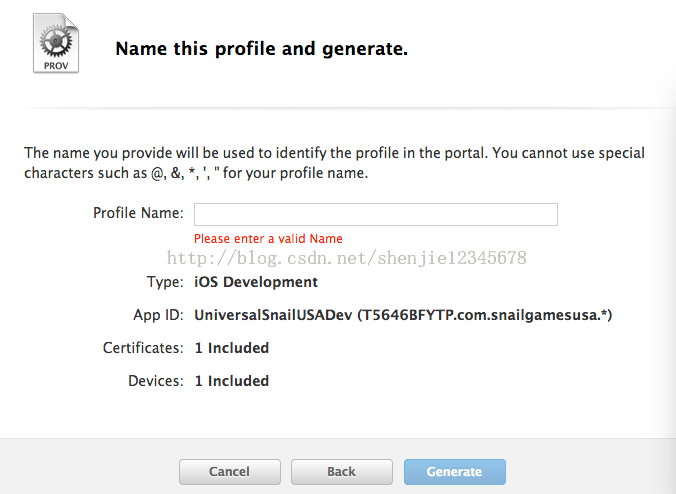Viewport: 676px width, 494px height.
Task: Click the 'Please enter a valid Name' error text
Action: (268, 238)
